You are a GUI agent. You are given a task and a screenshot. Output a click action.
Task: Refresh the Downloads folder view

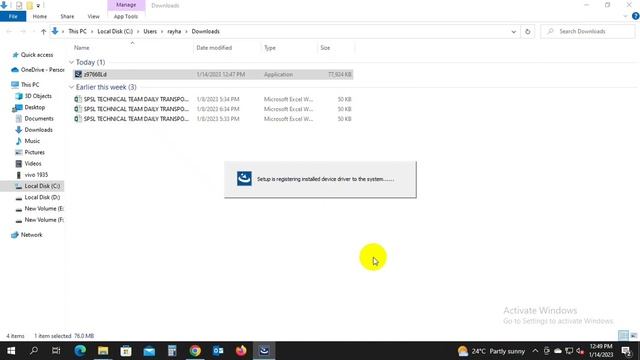pyautogui.click(x=527, y=31)
